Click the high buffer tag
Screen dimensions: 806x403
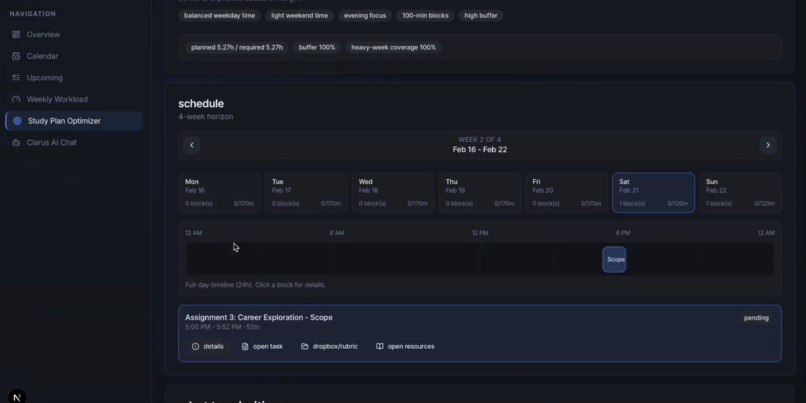point(481,15)
